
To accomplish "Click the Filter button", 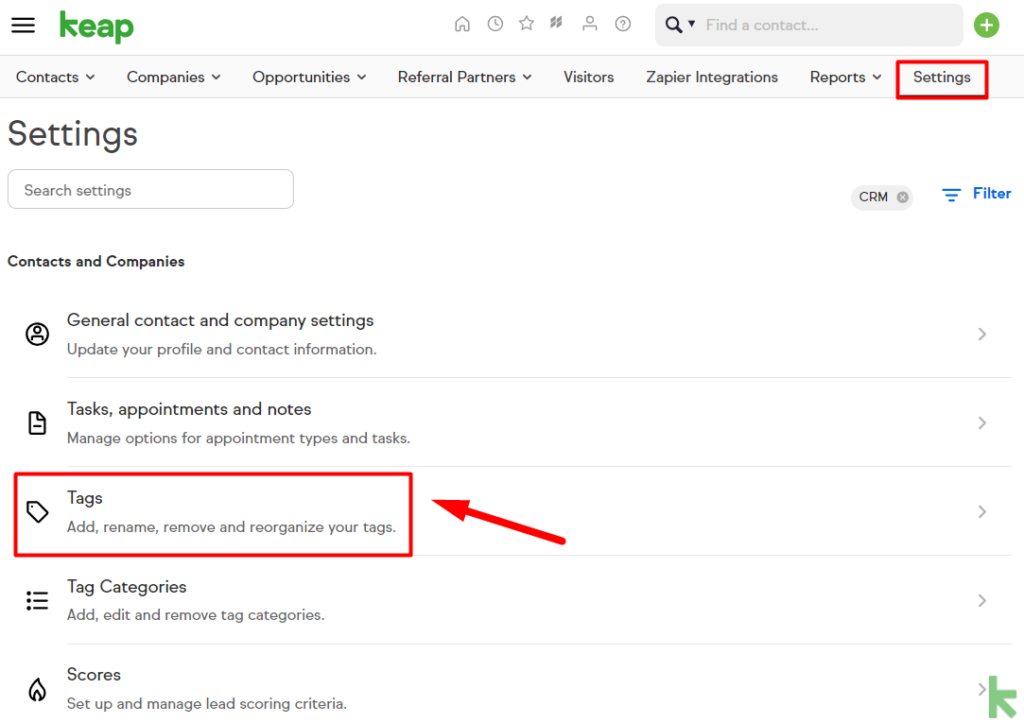I will pyautogui.click(x=976, y=194).
